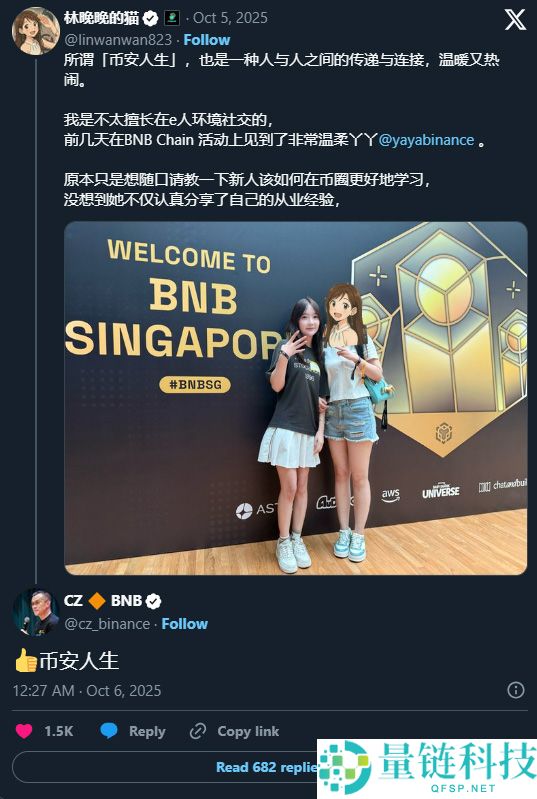Click the blue reply bubble icon
The height and width of the screenshot is (799, 537).
point(109,731)
